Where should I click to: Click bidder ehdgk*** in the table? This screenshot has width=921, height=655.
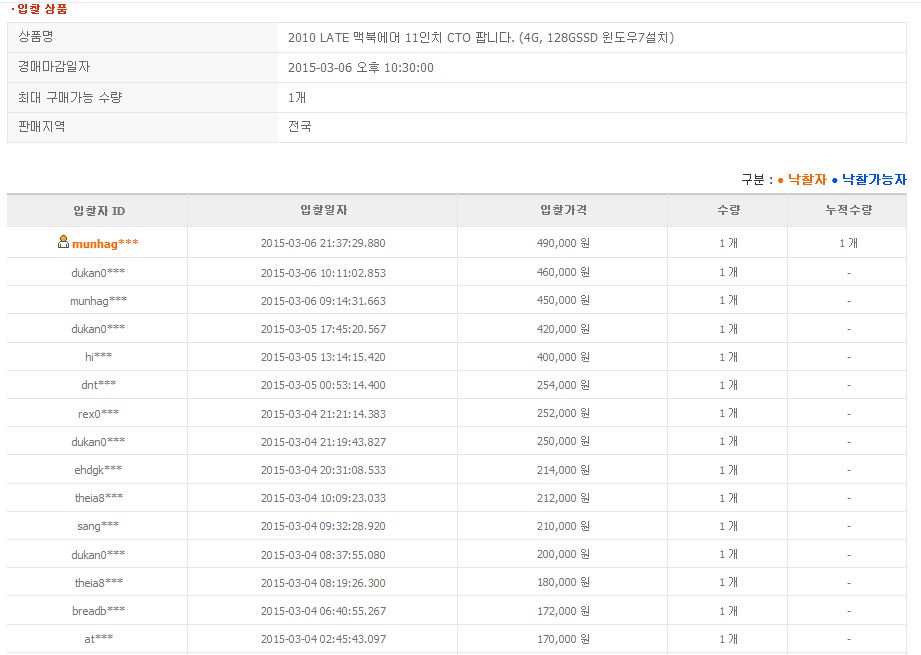(98, 469)
